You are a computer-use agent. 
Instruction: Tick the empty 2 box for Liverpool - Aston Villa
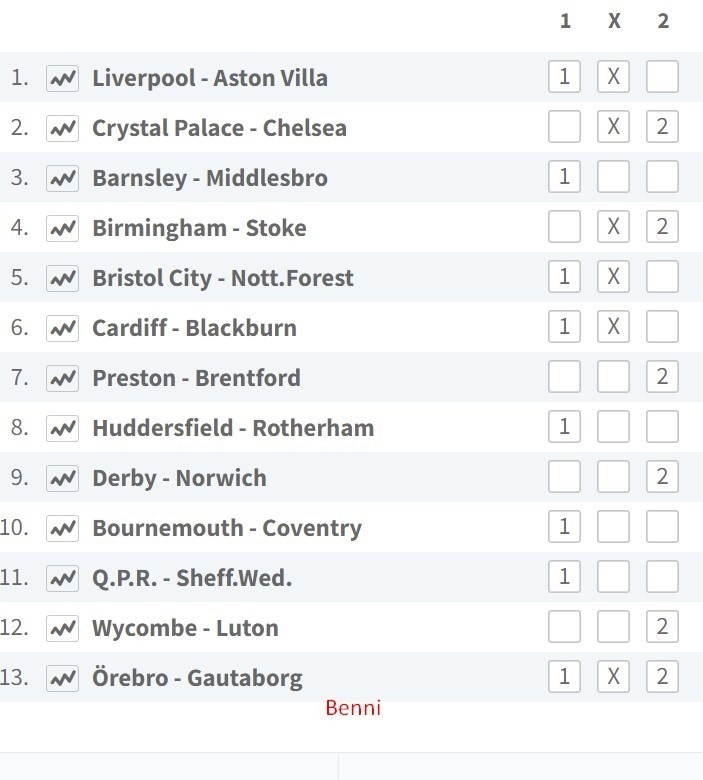662,77
